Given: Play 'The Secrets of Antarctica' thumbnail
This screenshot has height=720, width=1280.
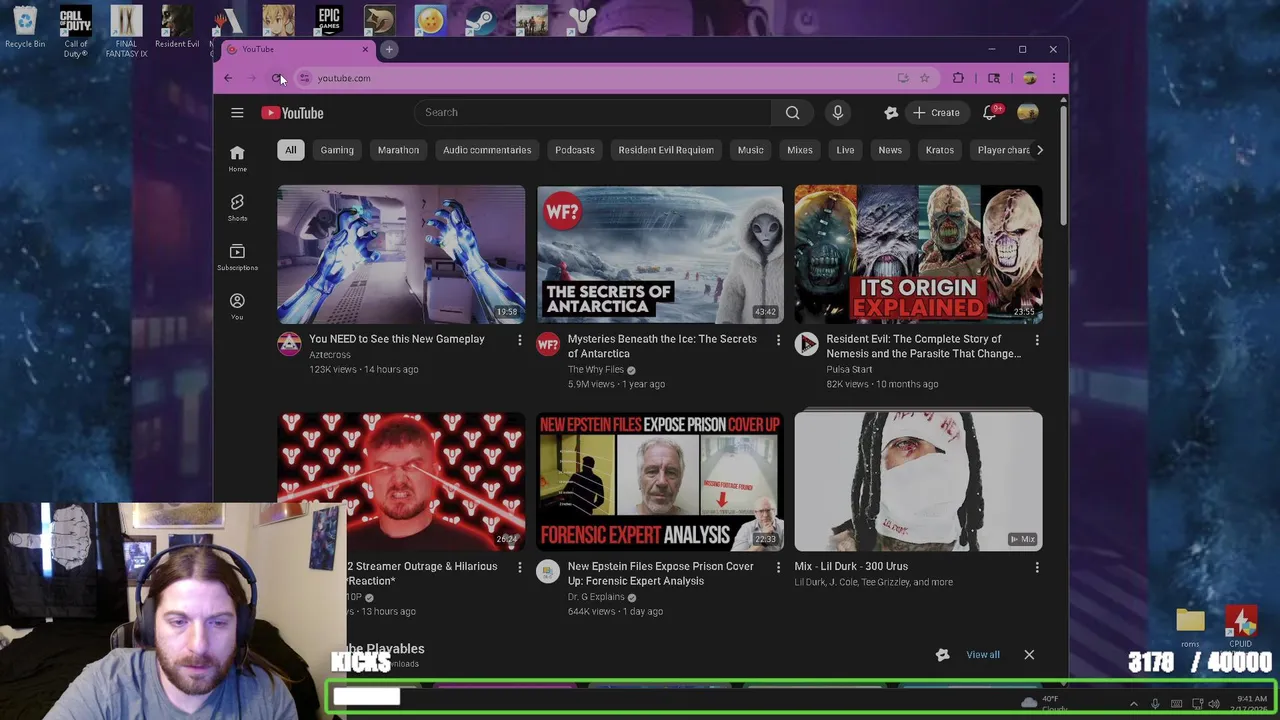Looking at the screenshot, I should click(x=660, y=254).
